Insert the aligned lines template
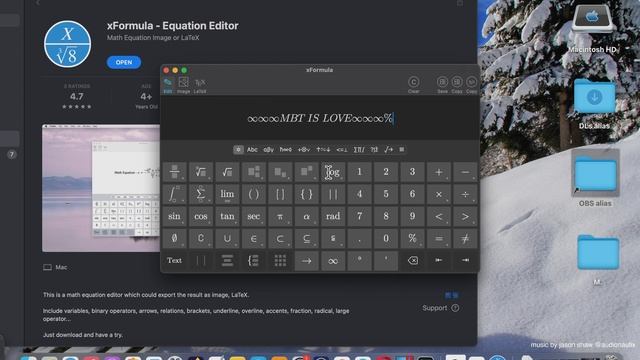This screenshot has height=360, width=640. coord(227,260)
